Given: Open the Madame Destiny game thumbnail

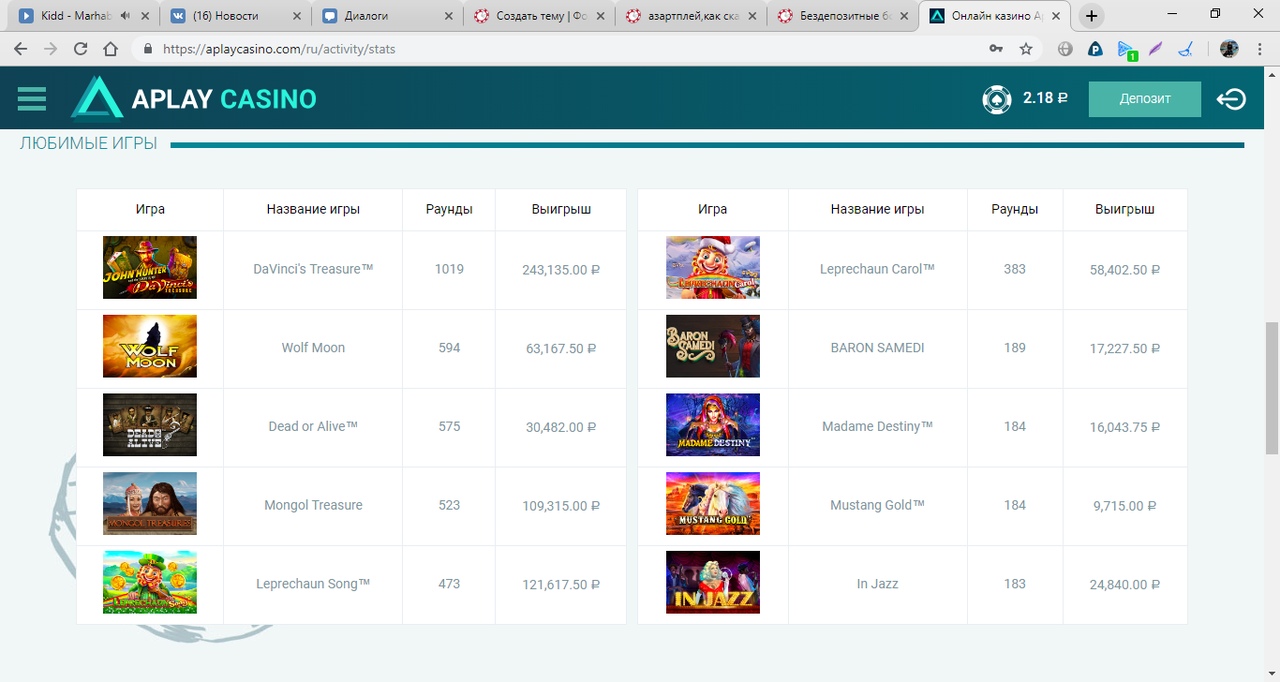Looking at the screenshot, I should (713, 425).
